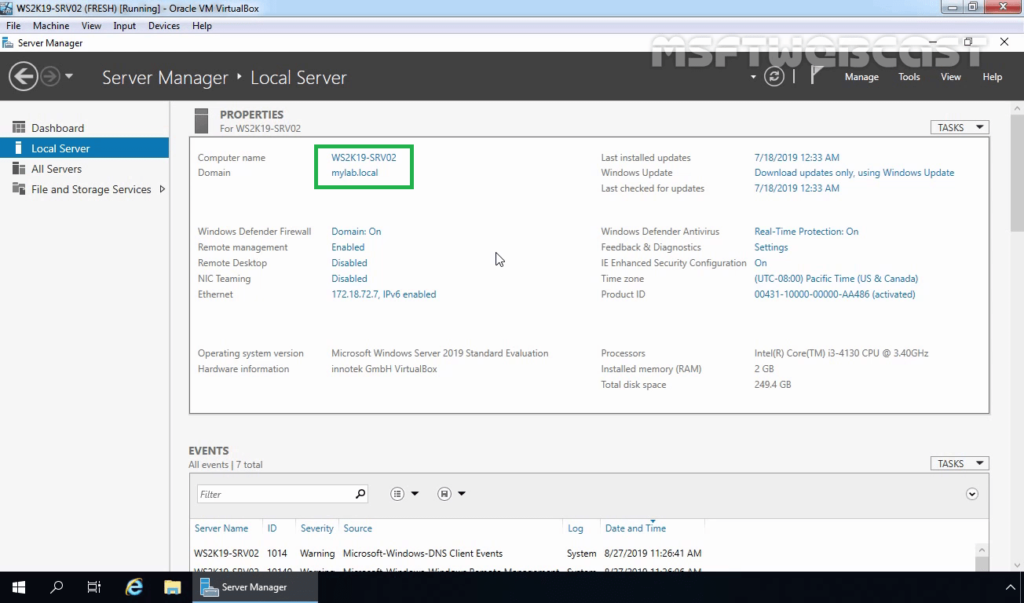Sort events by Log column

tap(575, 528)
